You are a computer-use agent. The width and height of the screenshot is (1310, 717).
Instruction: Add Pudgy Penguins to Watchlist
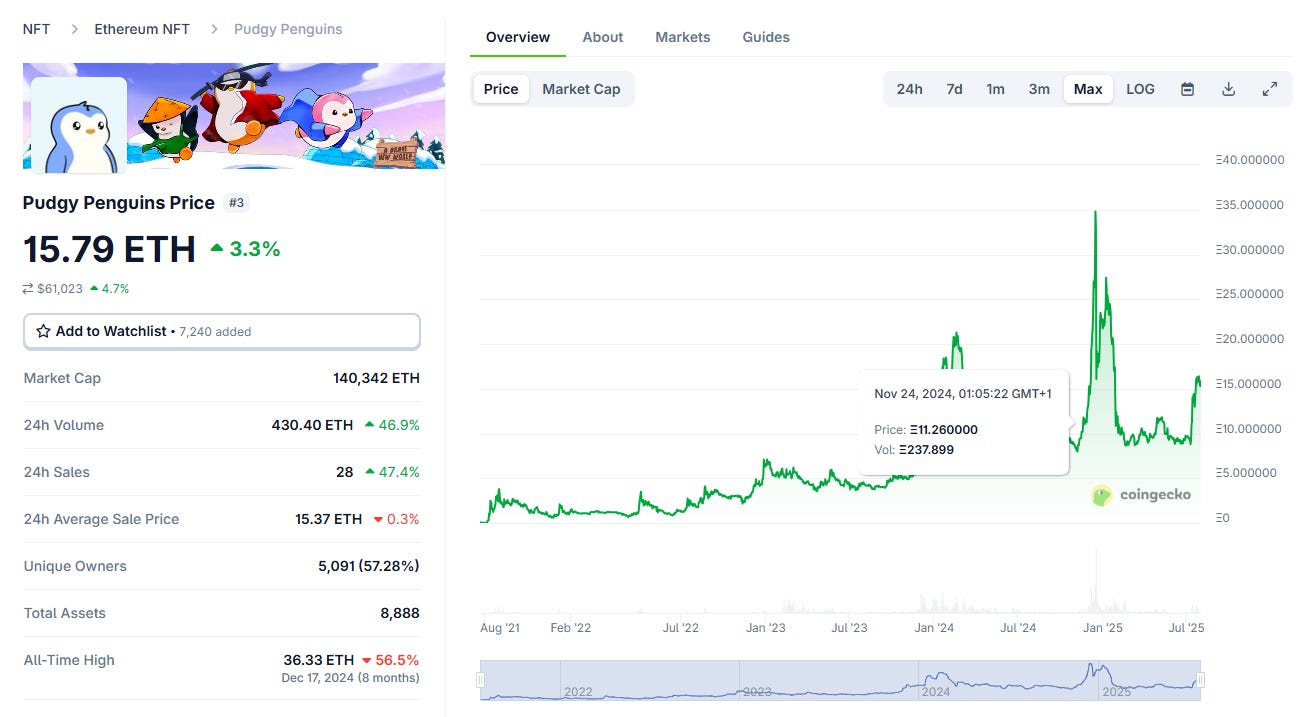[x=222, y=331]
